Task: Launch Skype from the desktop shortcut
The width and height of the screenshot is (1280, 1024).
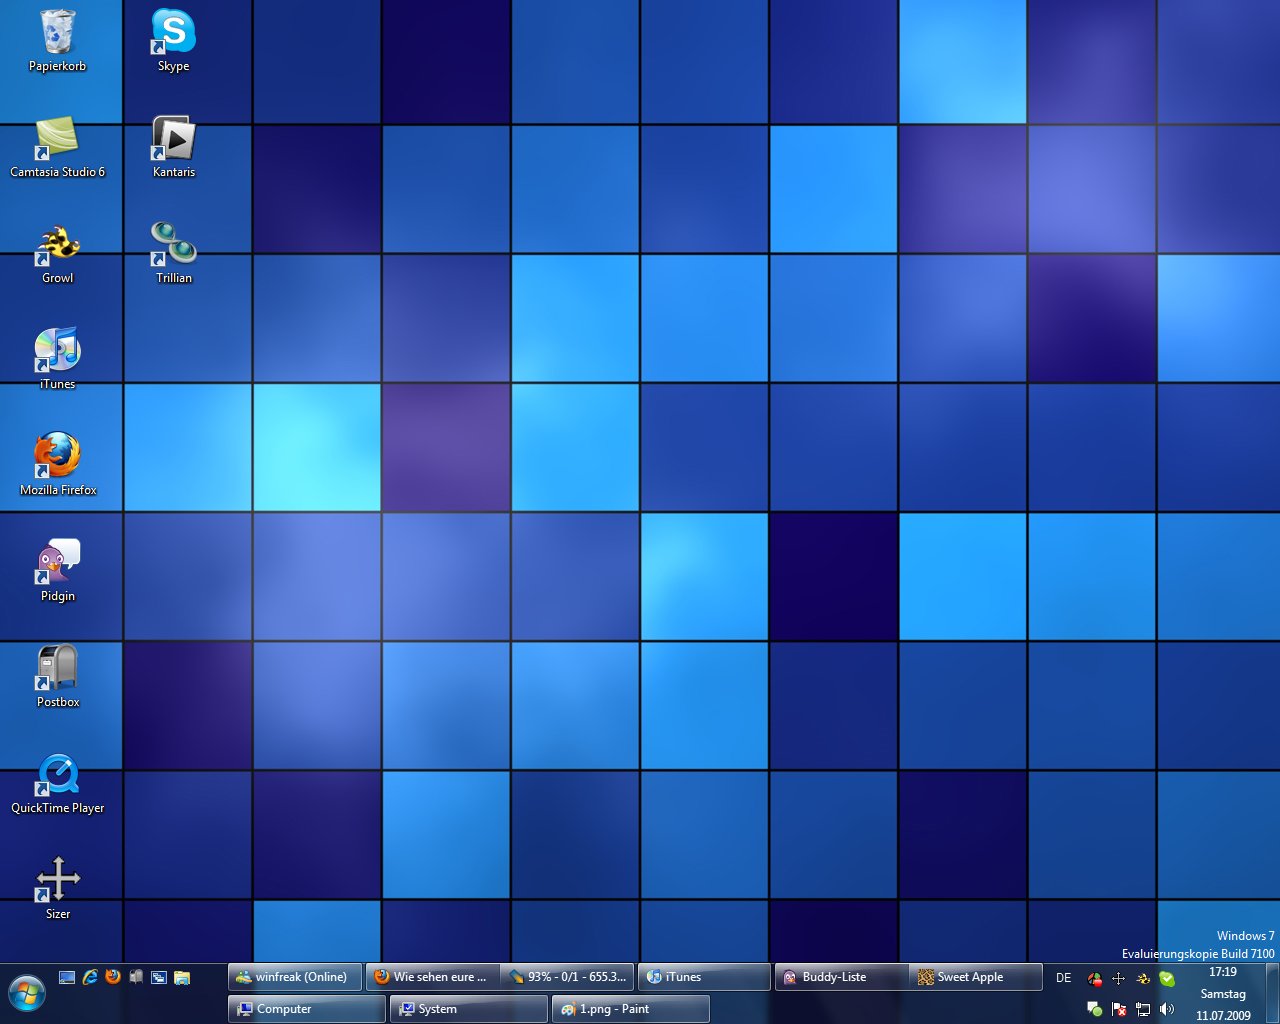Action: 173,33
